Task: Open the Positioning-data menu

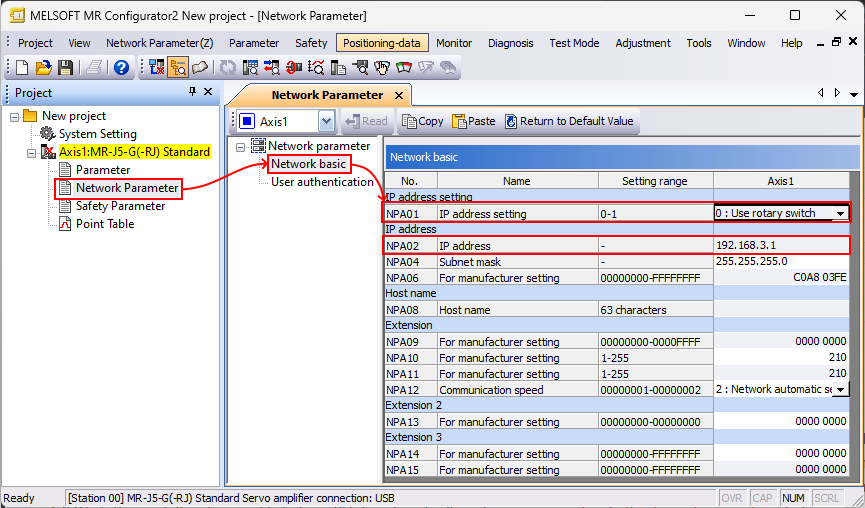Action: [x=382, y=43]
